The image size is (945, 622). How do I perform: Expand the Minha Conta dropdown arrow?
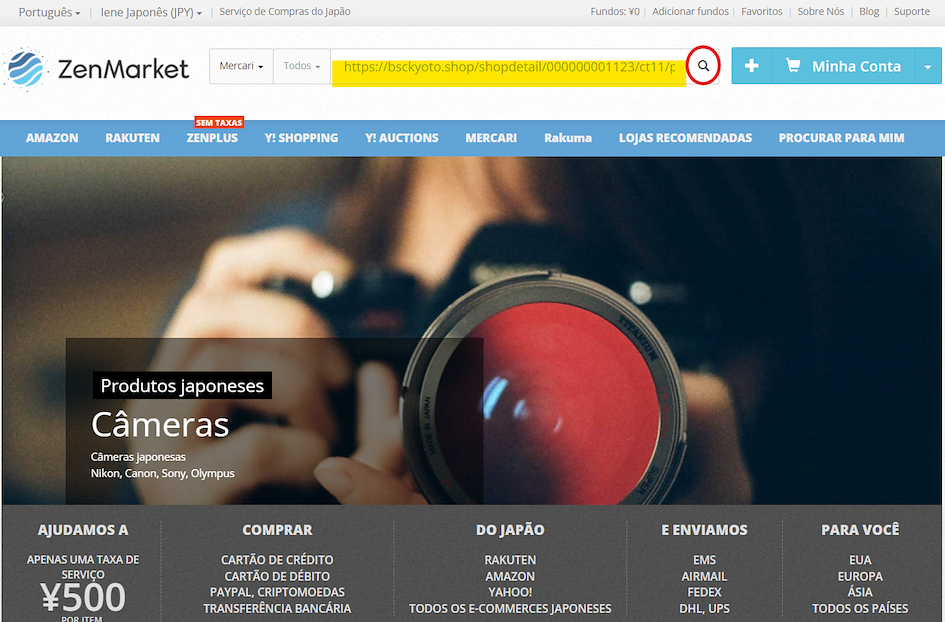coord(928,66)
